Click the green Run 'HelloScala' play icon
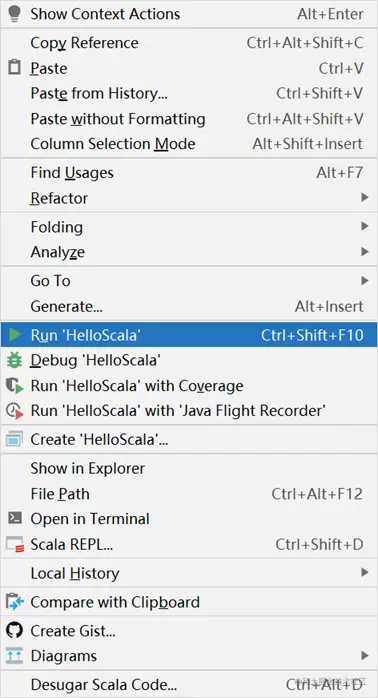This screenshot has width=378, height=698. [15, 335]
